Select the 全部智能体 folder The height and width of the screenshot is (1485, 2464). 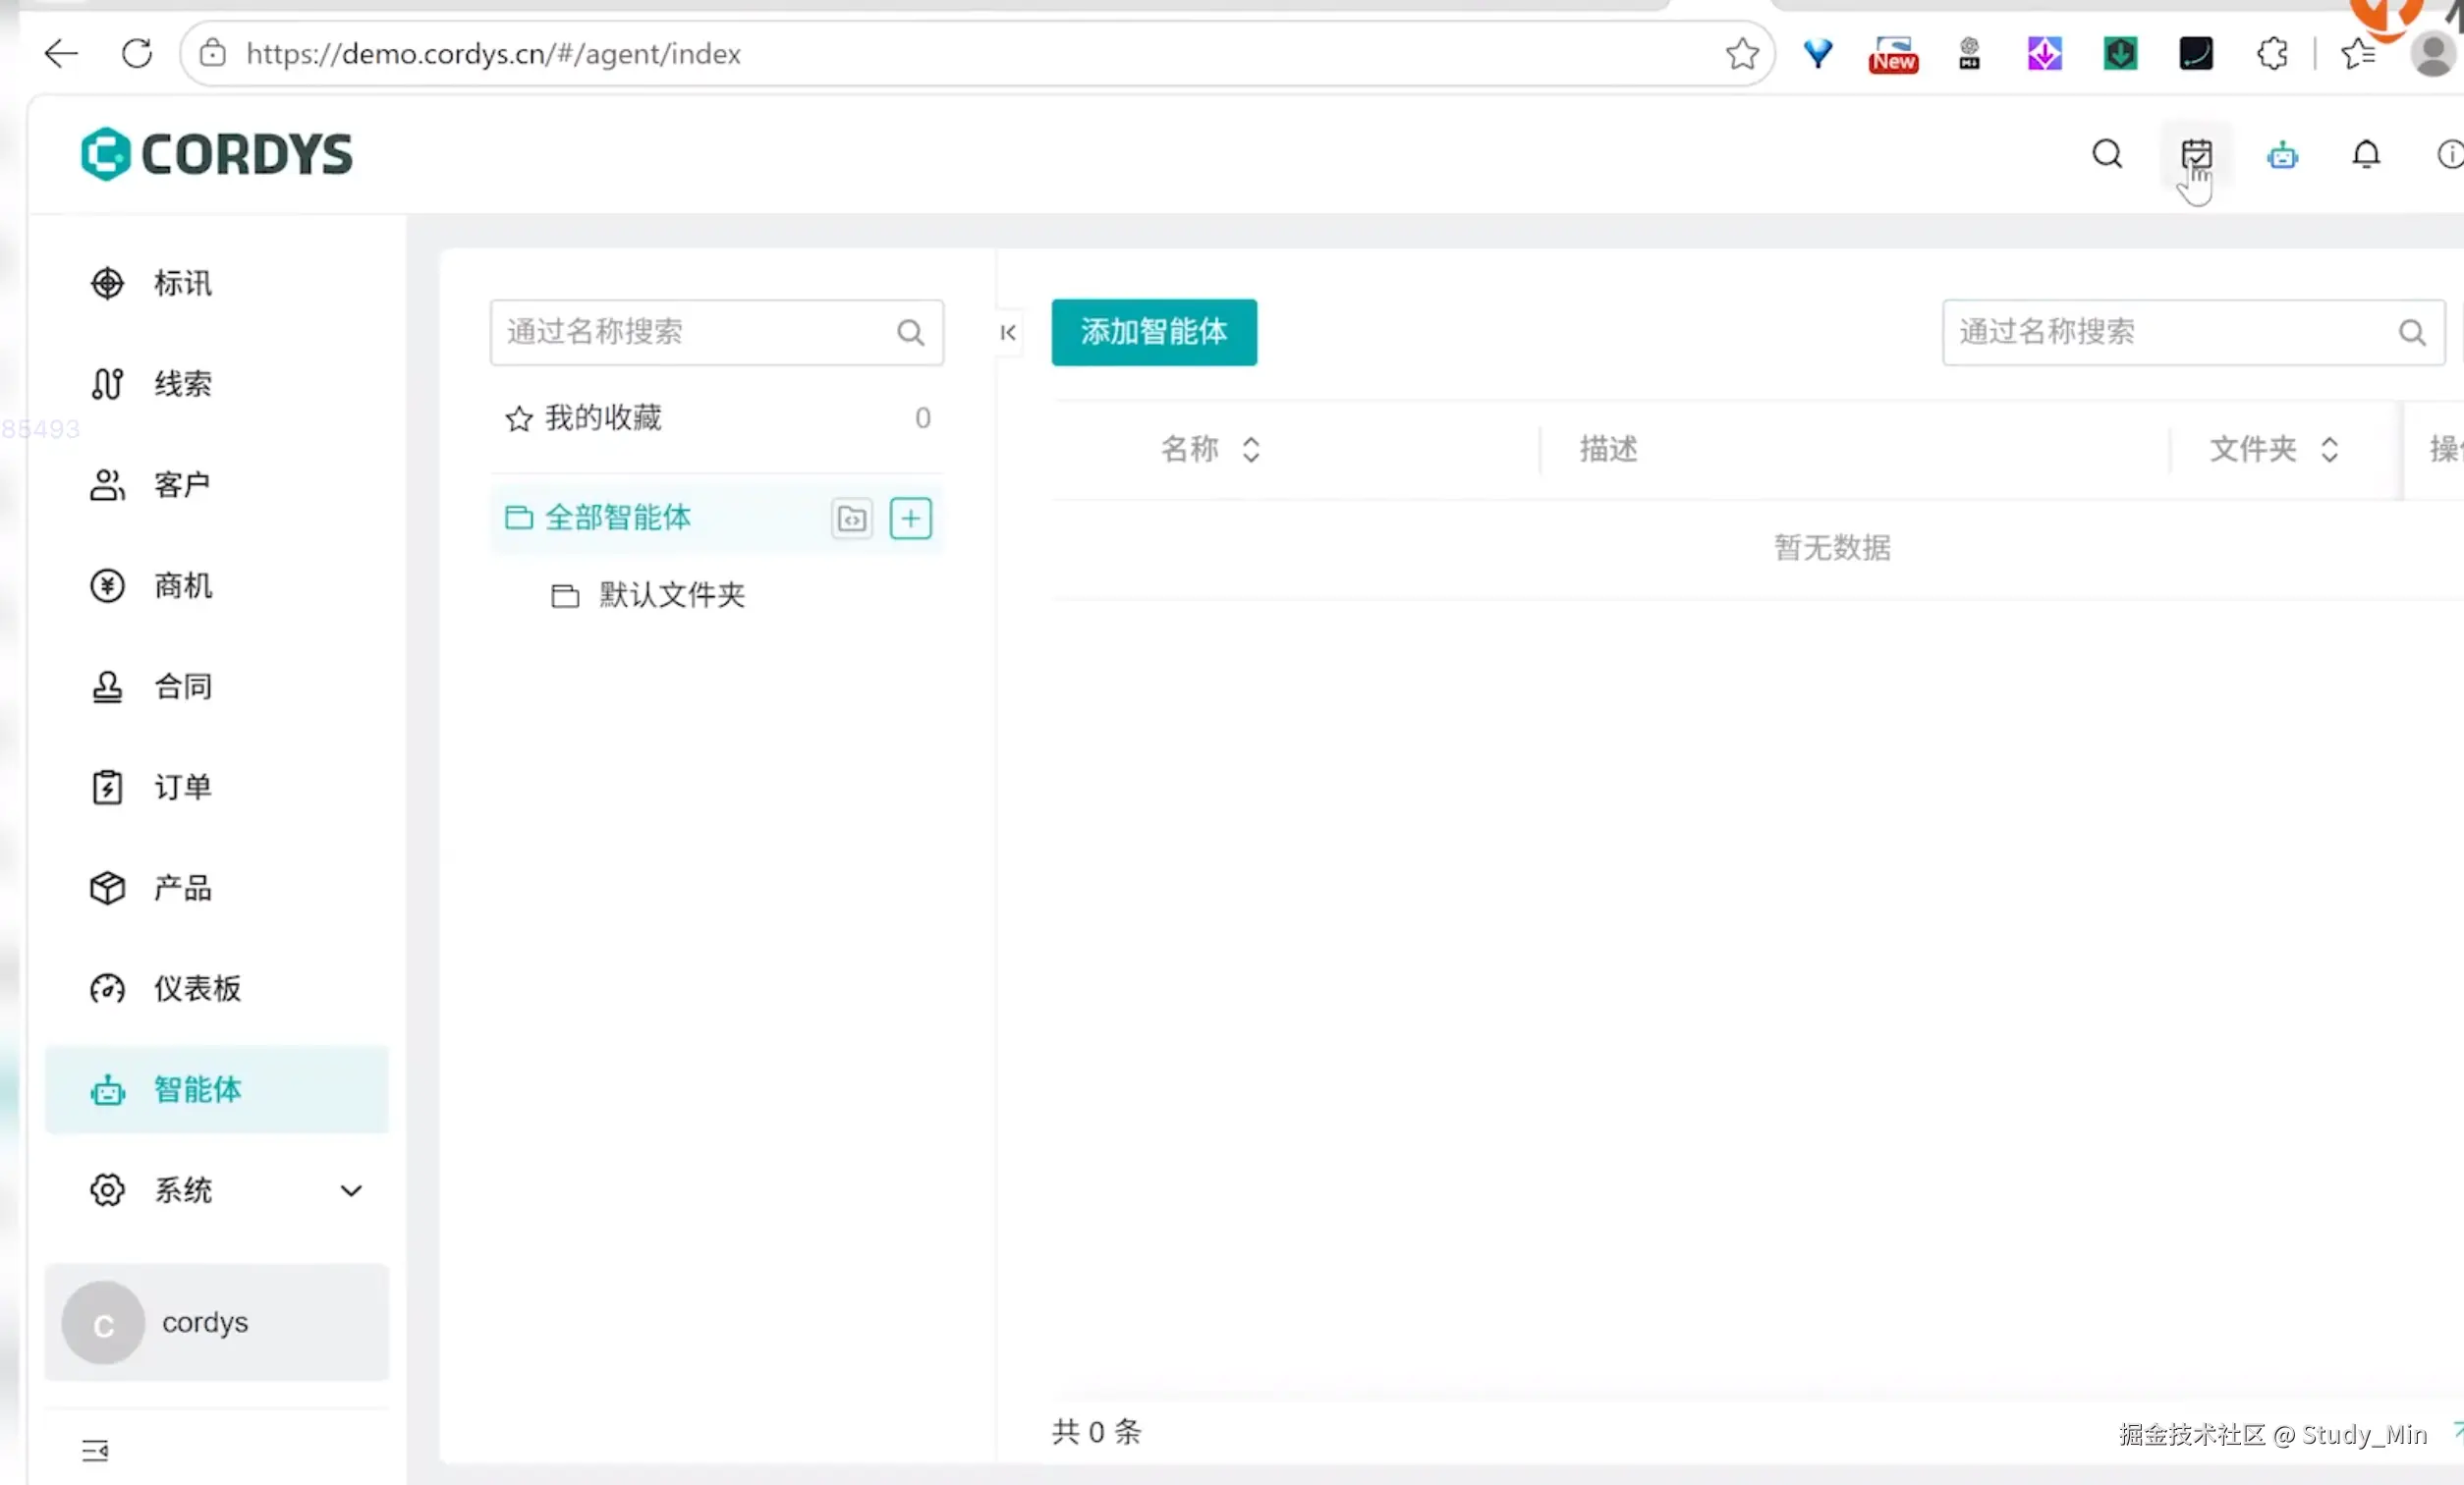pyautogui.click(x=716, y=518)
